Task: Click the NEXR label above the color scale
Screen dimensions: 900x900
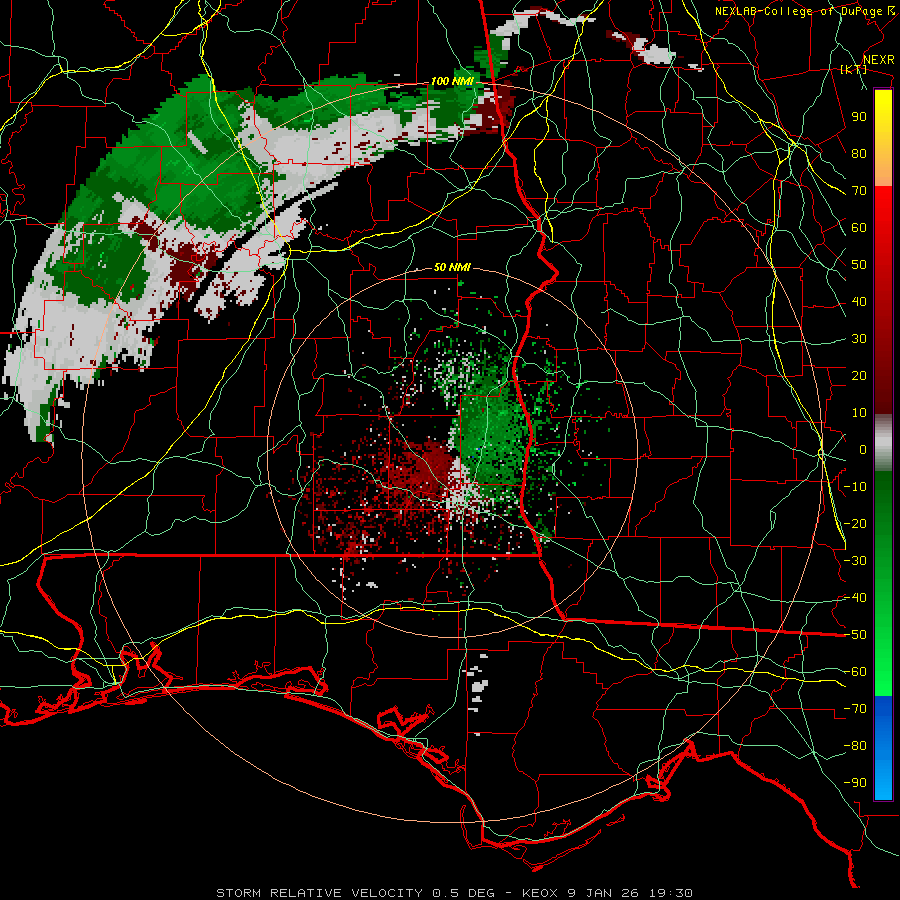Action: (x=879, y=60)
